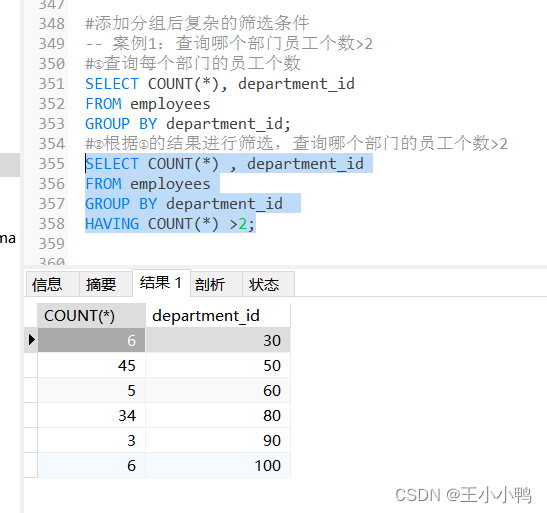Select COUNT cell in department 100 row
Viewport: 547px width, 513px height.
pos(91,466)
